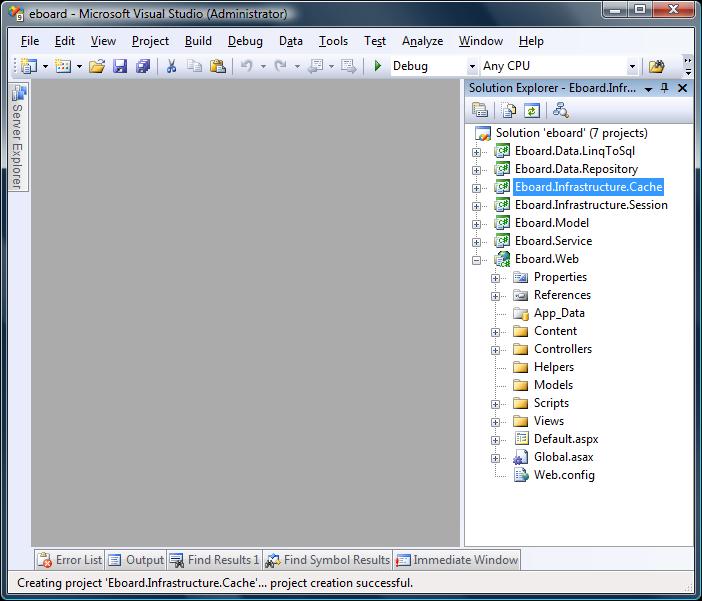Open the Tools menu

333,41
